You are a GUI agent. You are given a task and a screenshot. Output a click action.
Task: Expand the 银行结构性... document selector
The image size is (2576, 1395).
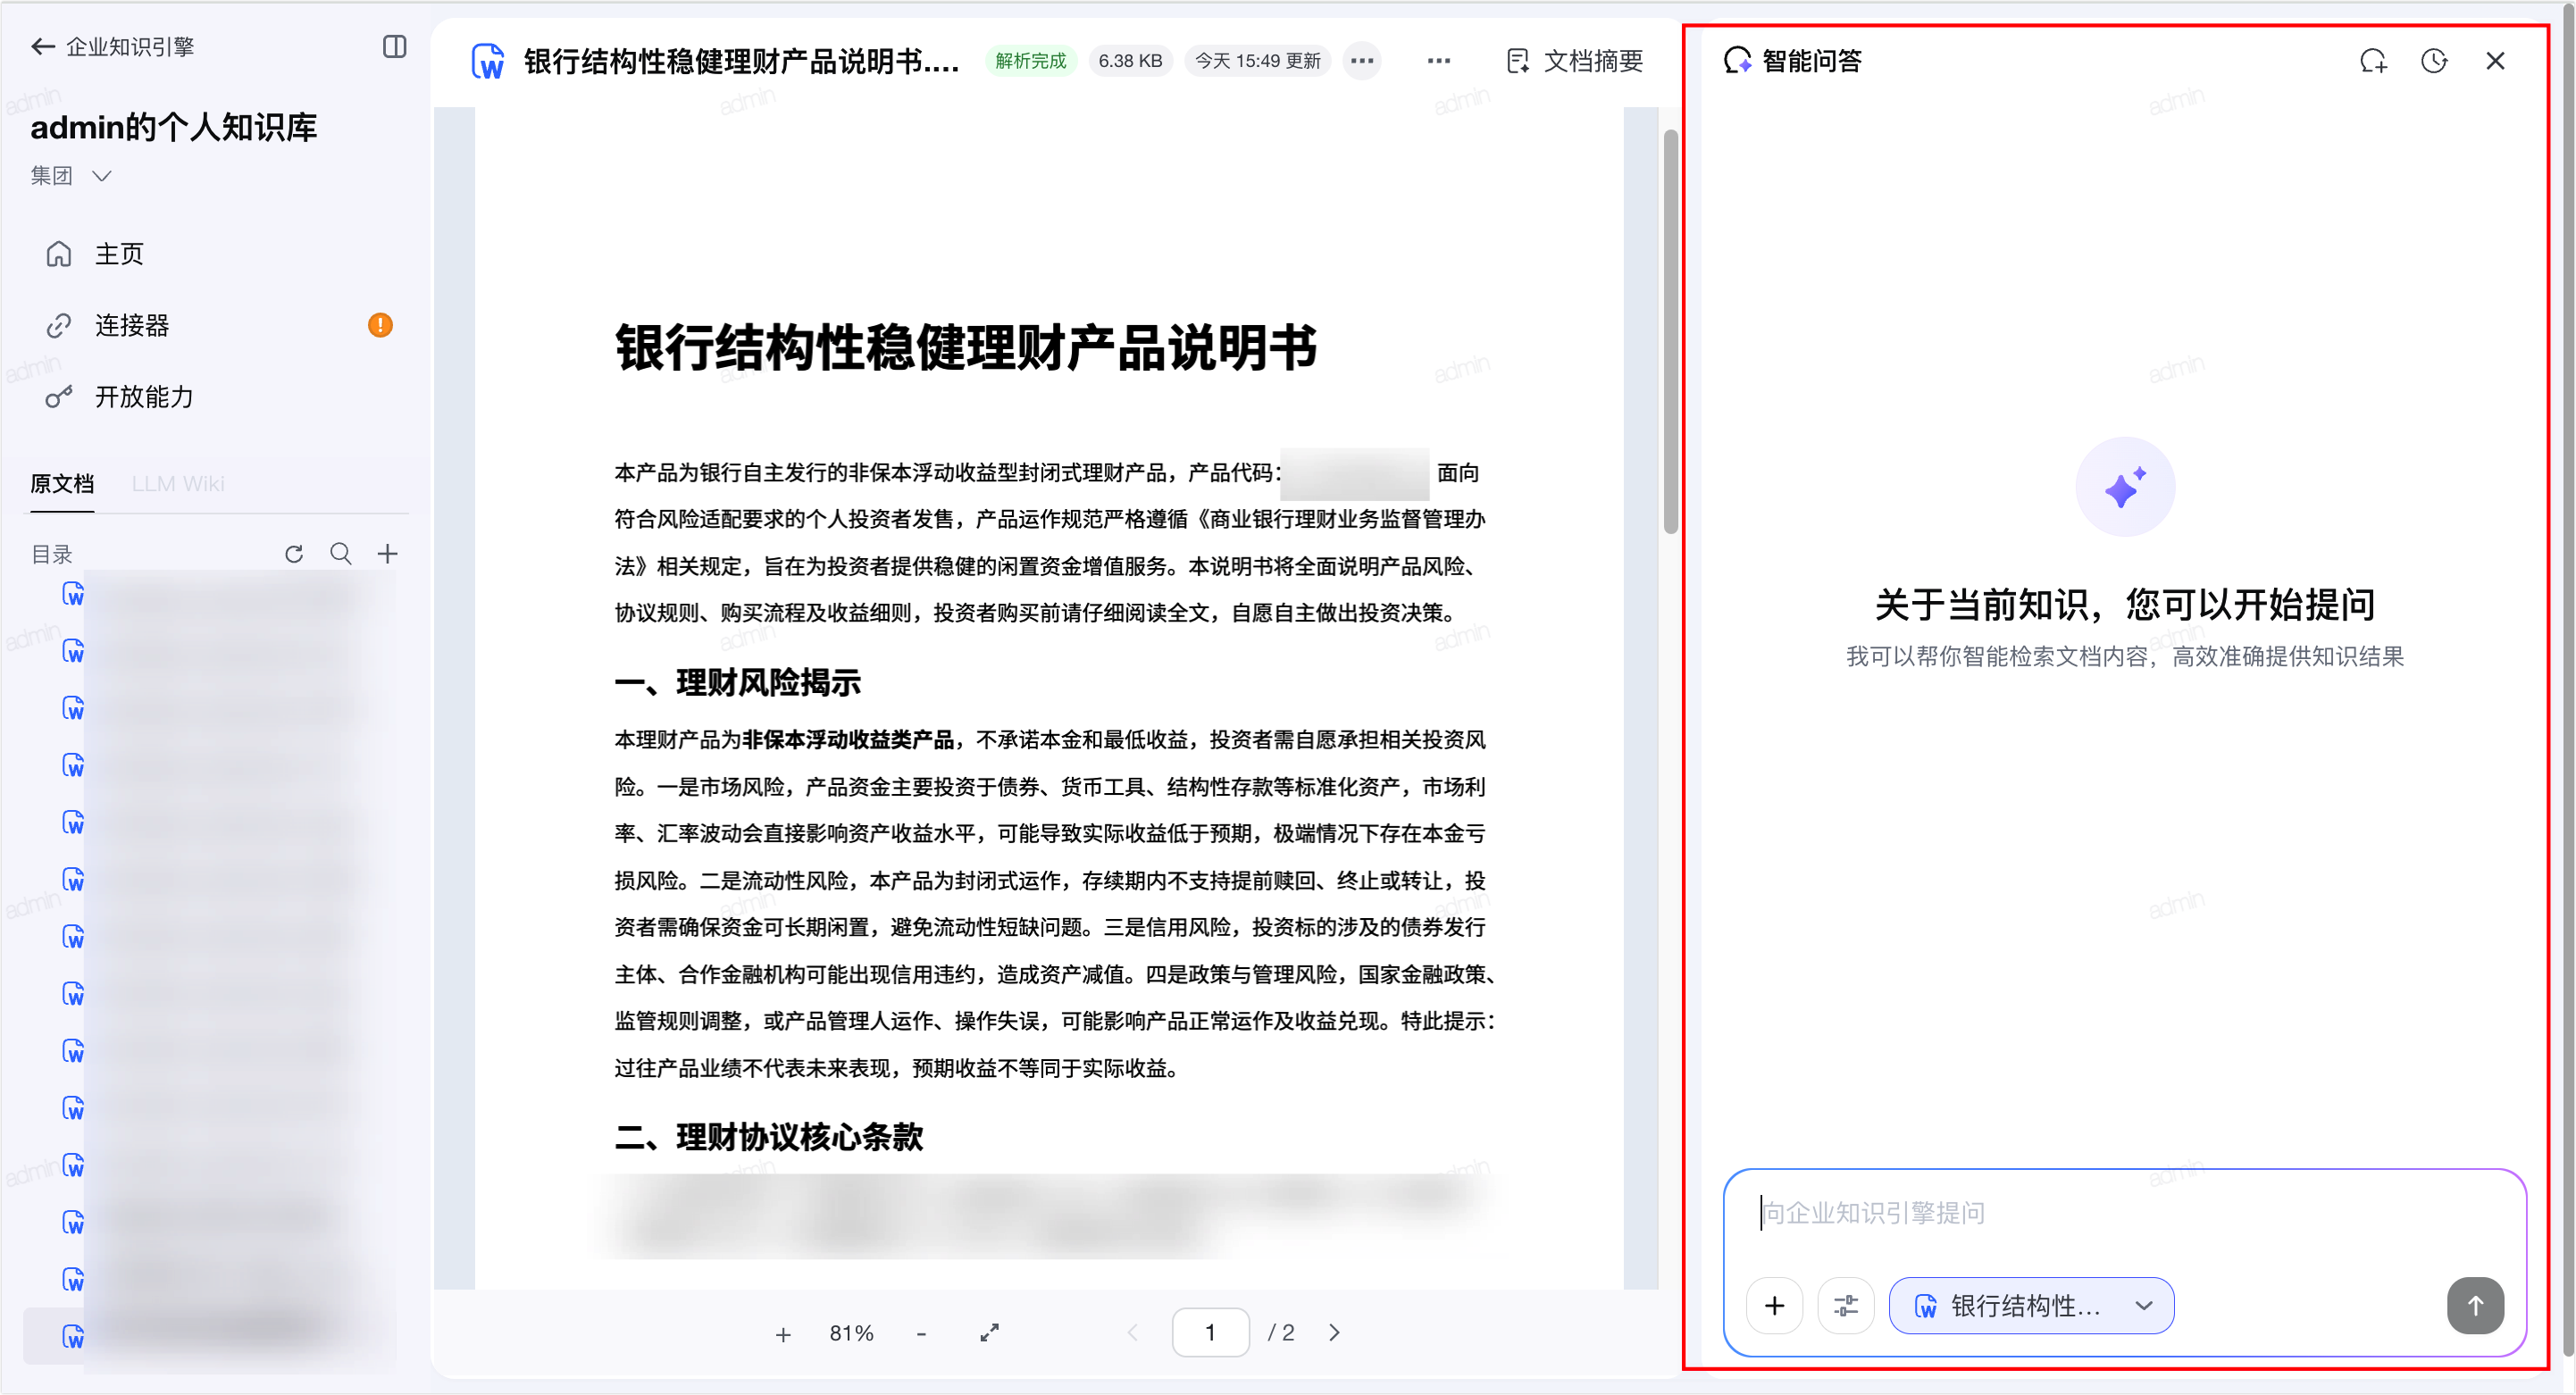2031,1306
